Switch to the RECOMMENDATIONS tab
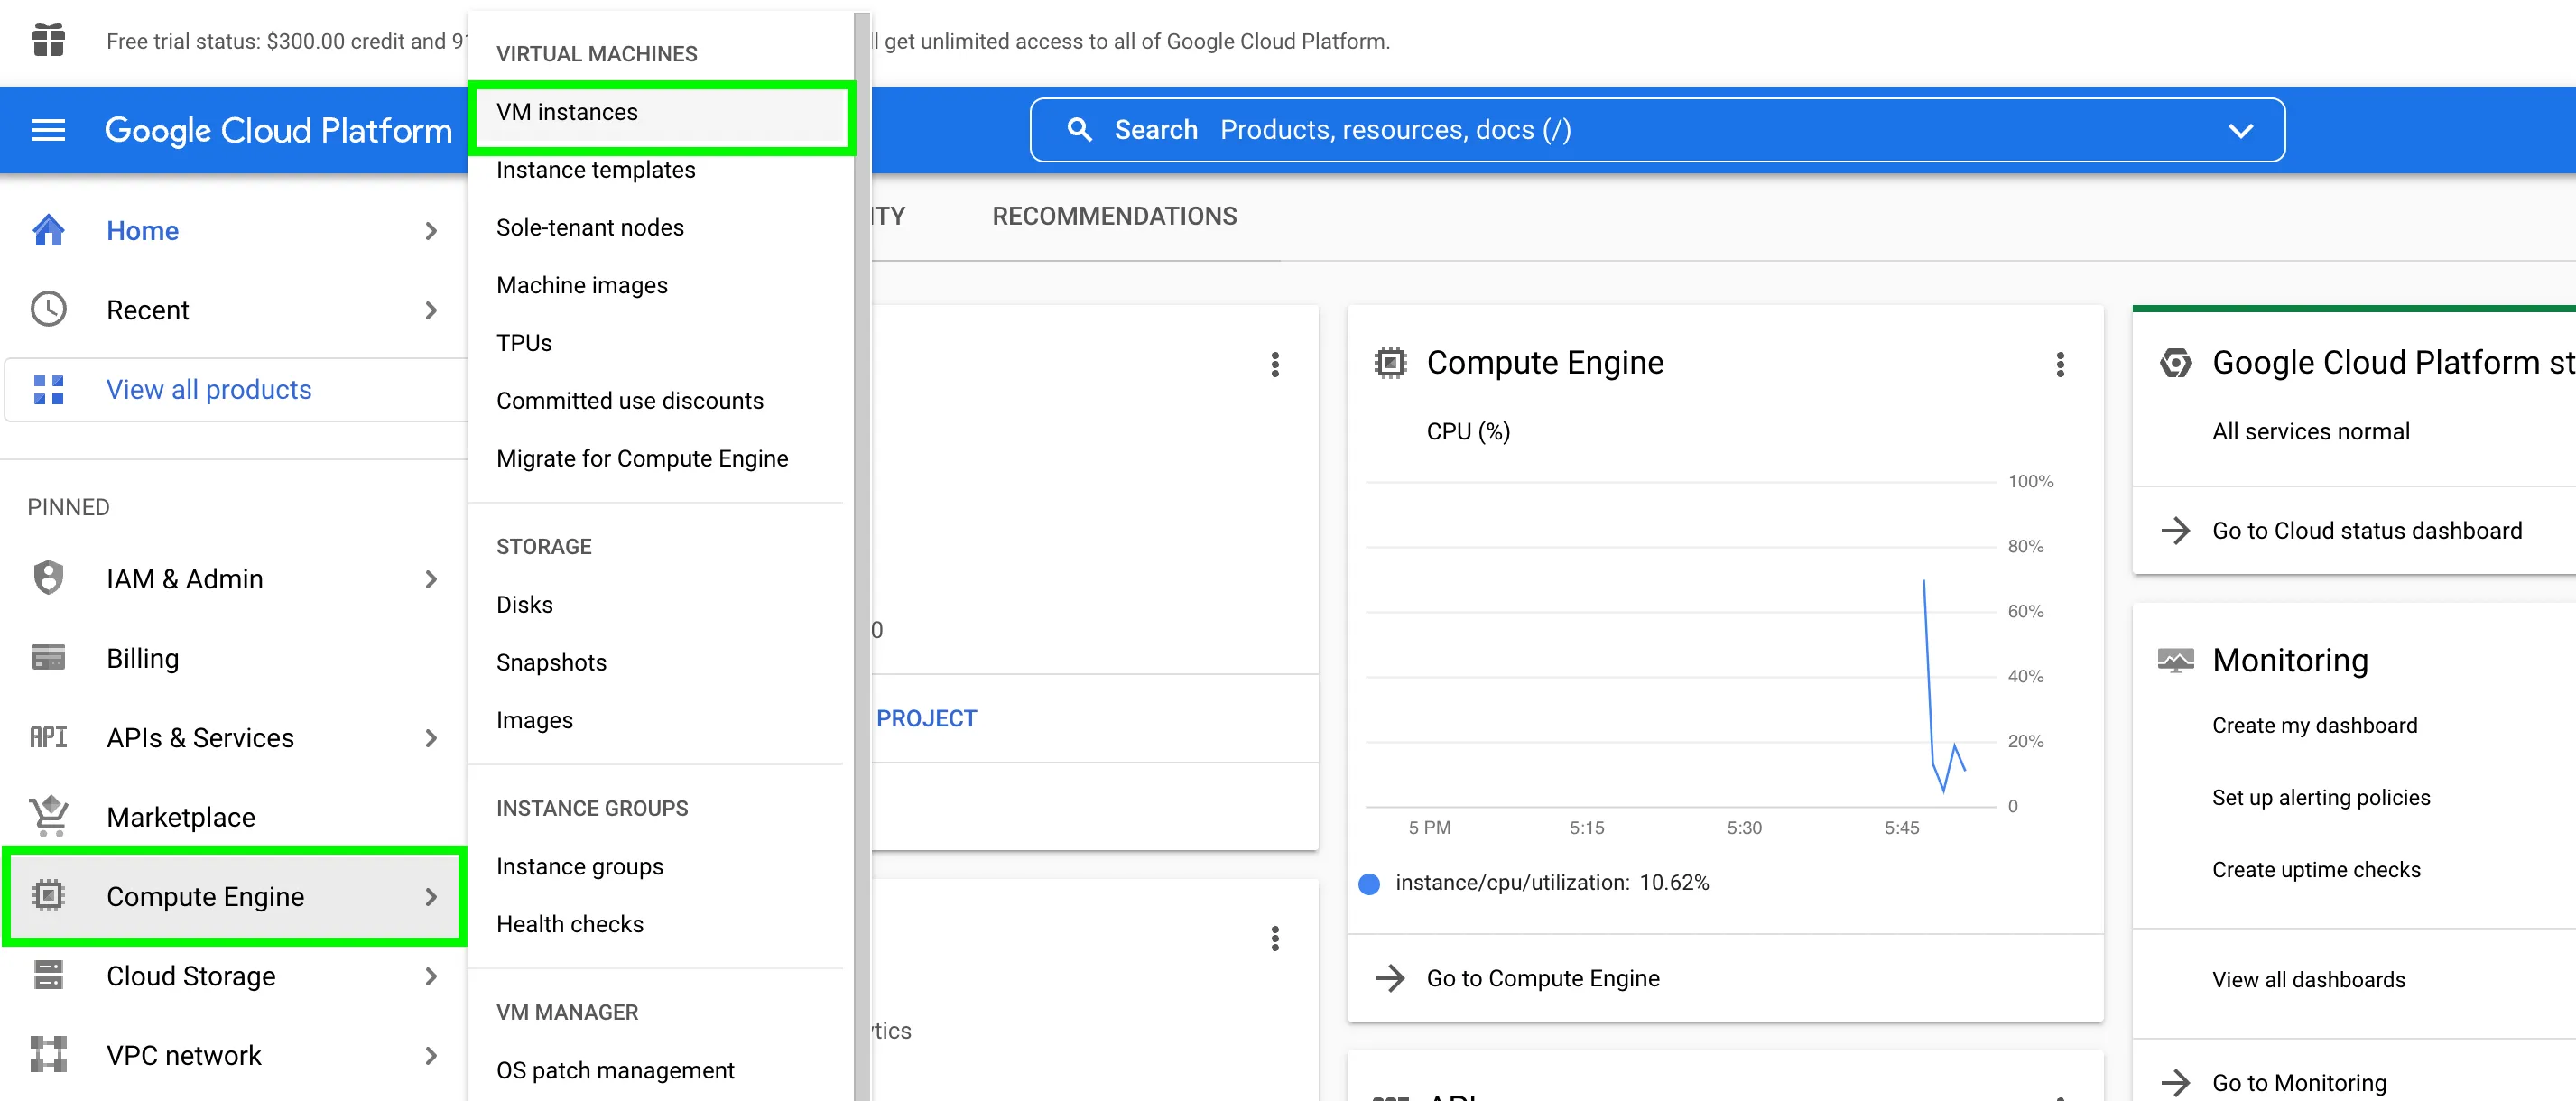Image resolution: width=2576 pixels, height=1101 pixels. (x=1114, y=215)
